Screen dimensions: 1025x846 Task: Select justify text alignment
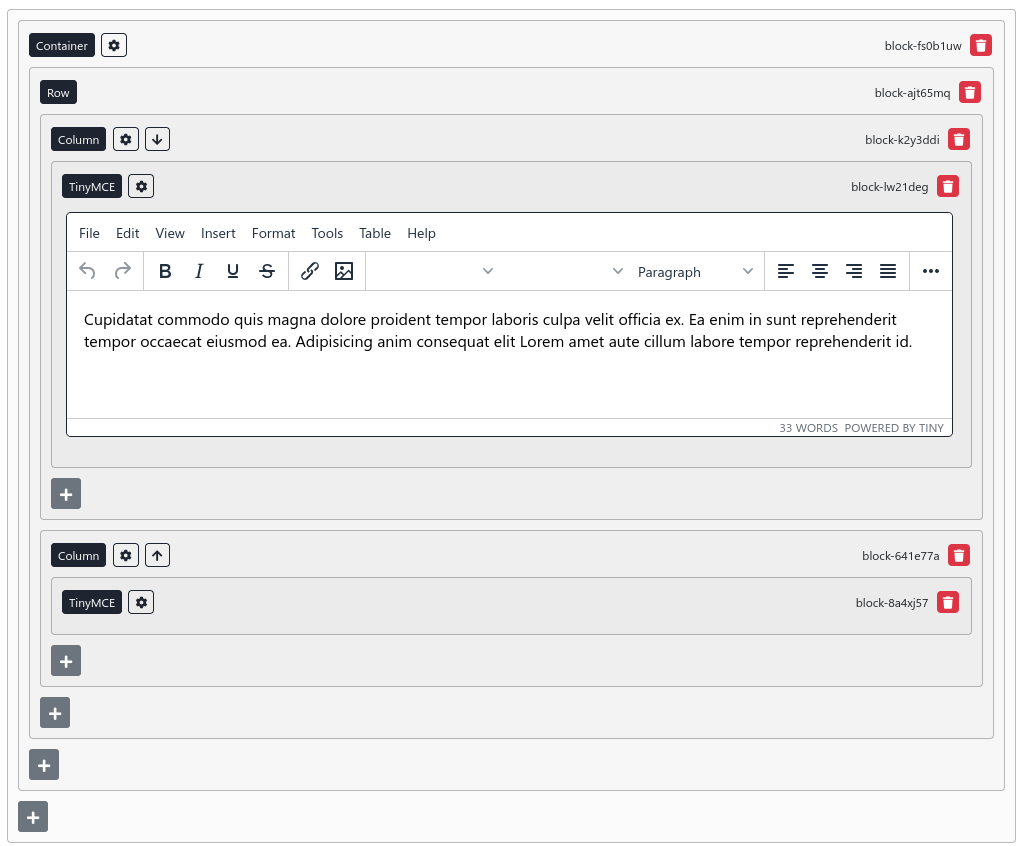pos(888,271)
